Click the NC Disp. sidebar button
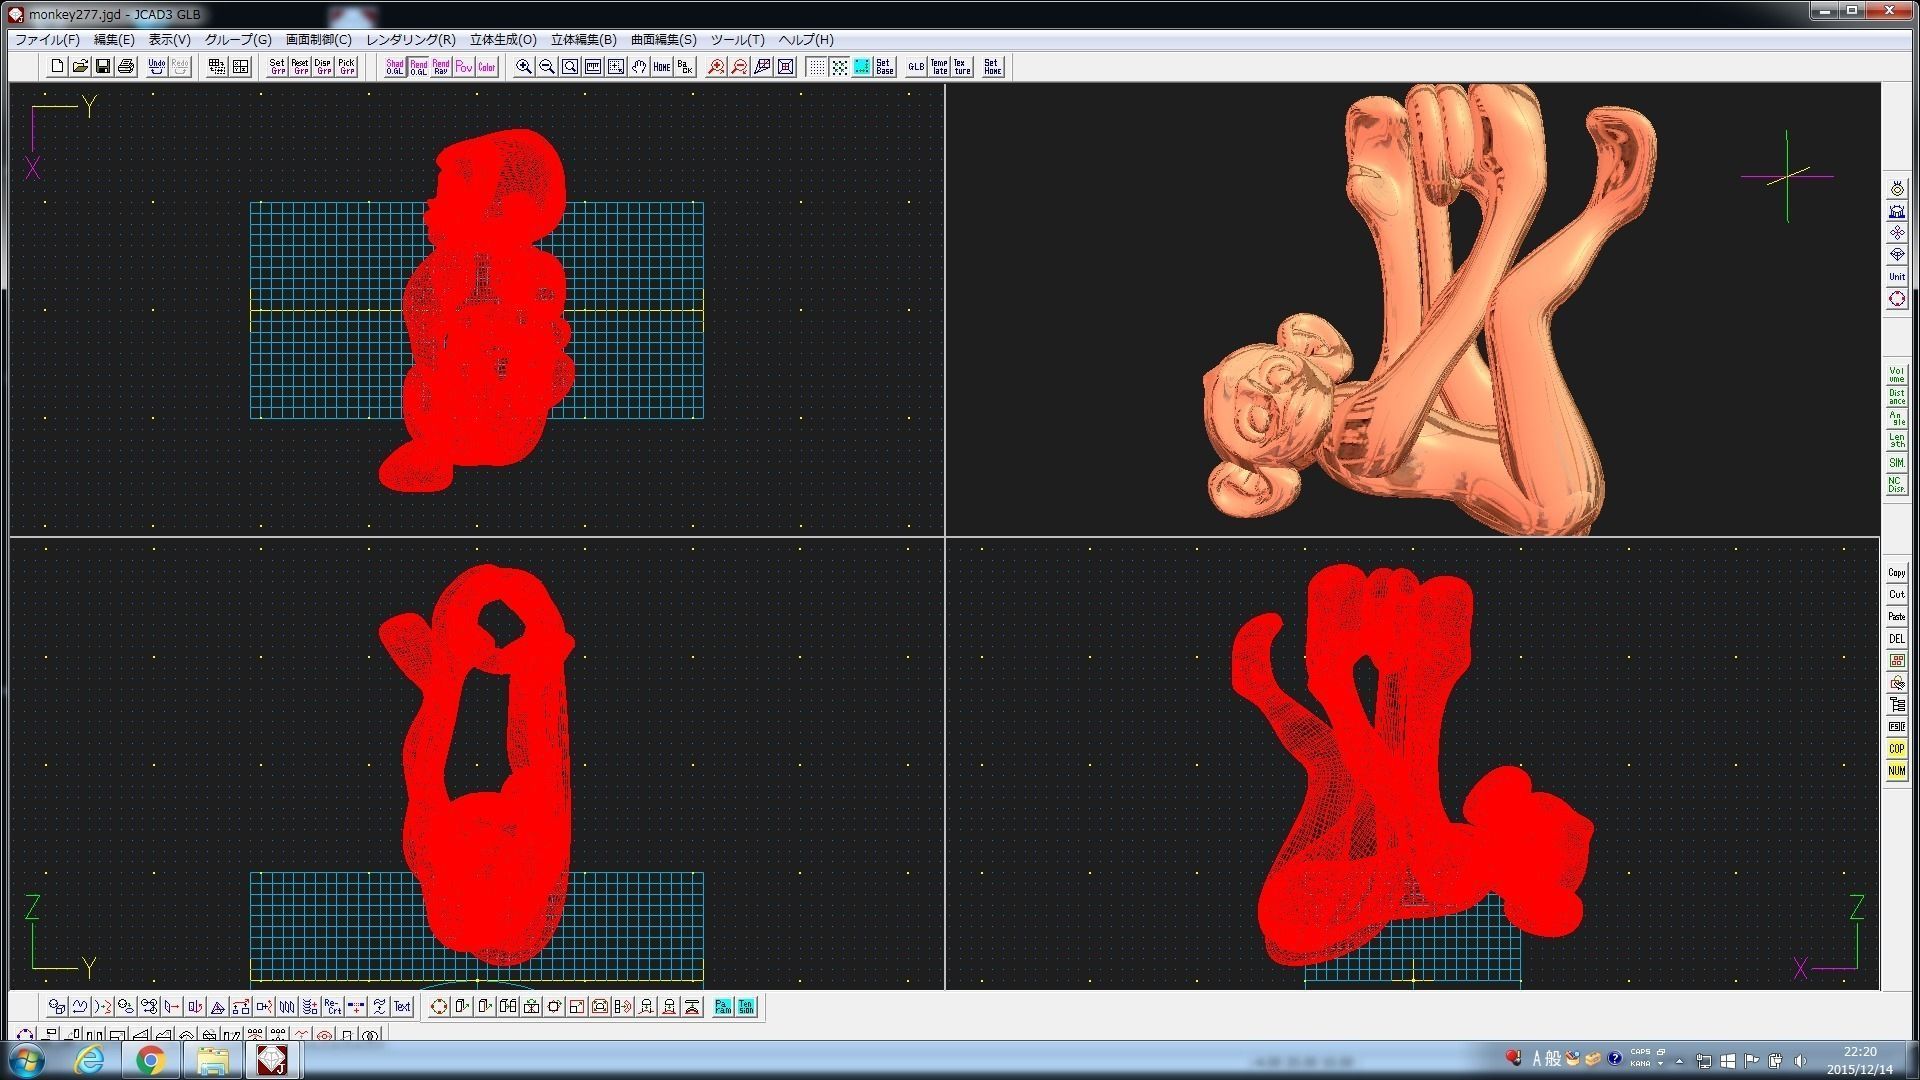The width and height of the screenshot is (1920, 1080). (1896, 485)
